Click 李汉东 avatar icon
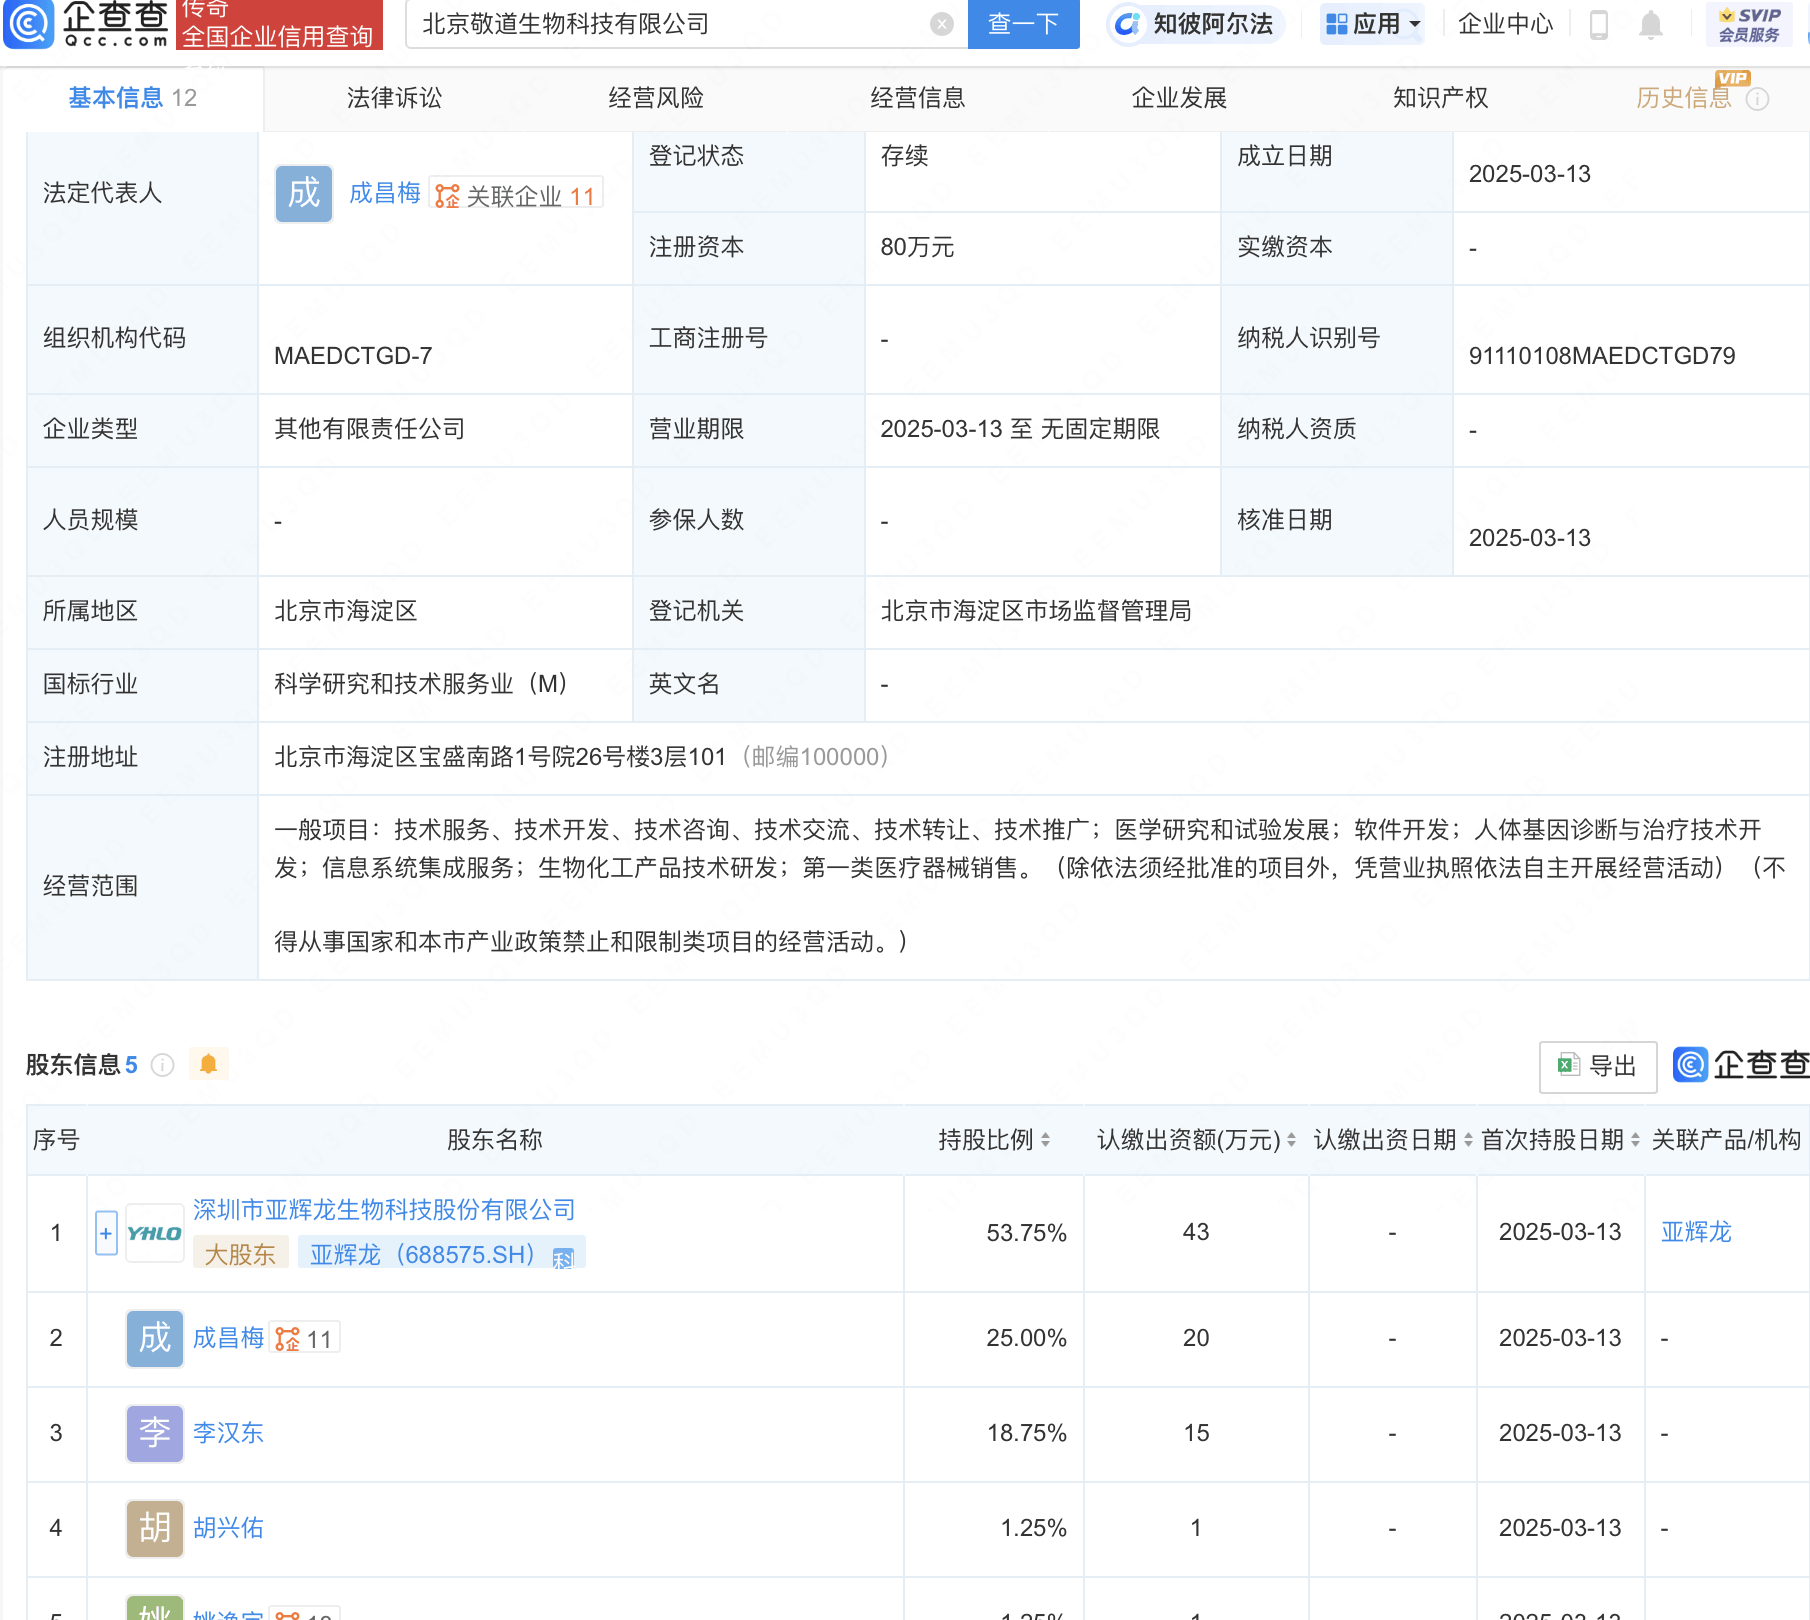Viewport: 1810px width, 1620px height. pyautogui.click(x=154, y=1433)
